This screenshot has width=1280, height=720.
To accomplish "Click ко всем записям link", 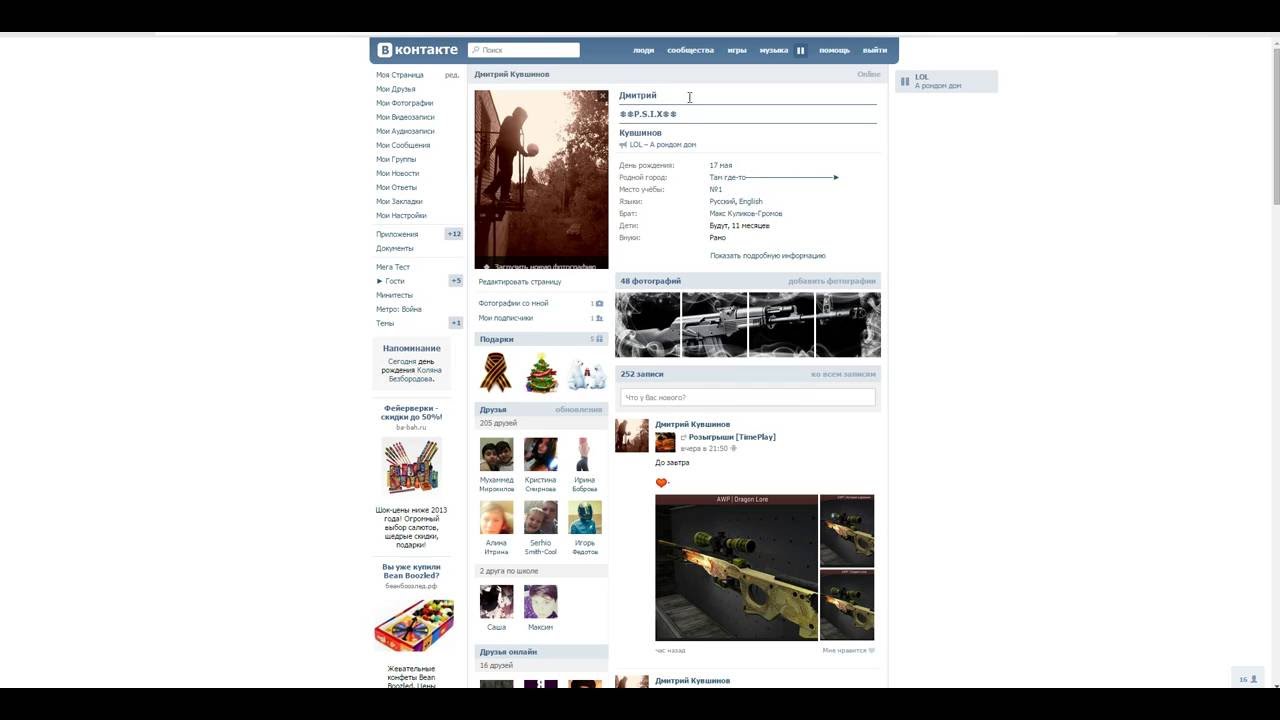I will tap(843, 374).
